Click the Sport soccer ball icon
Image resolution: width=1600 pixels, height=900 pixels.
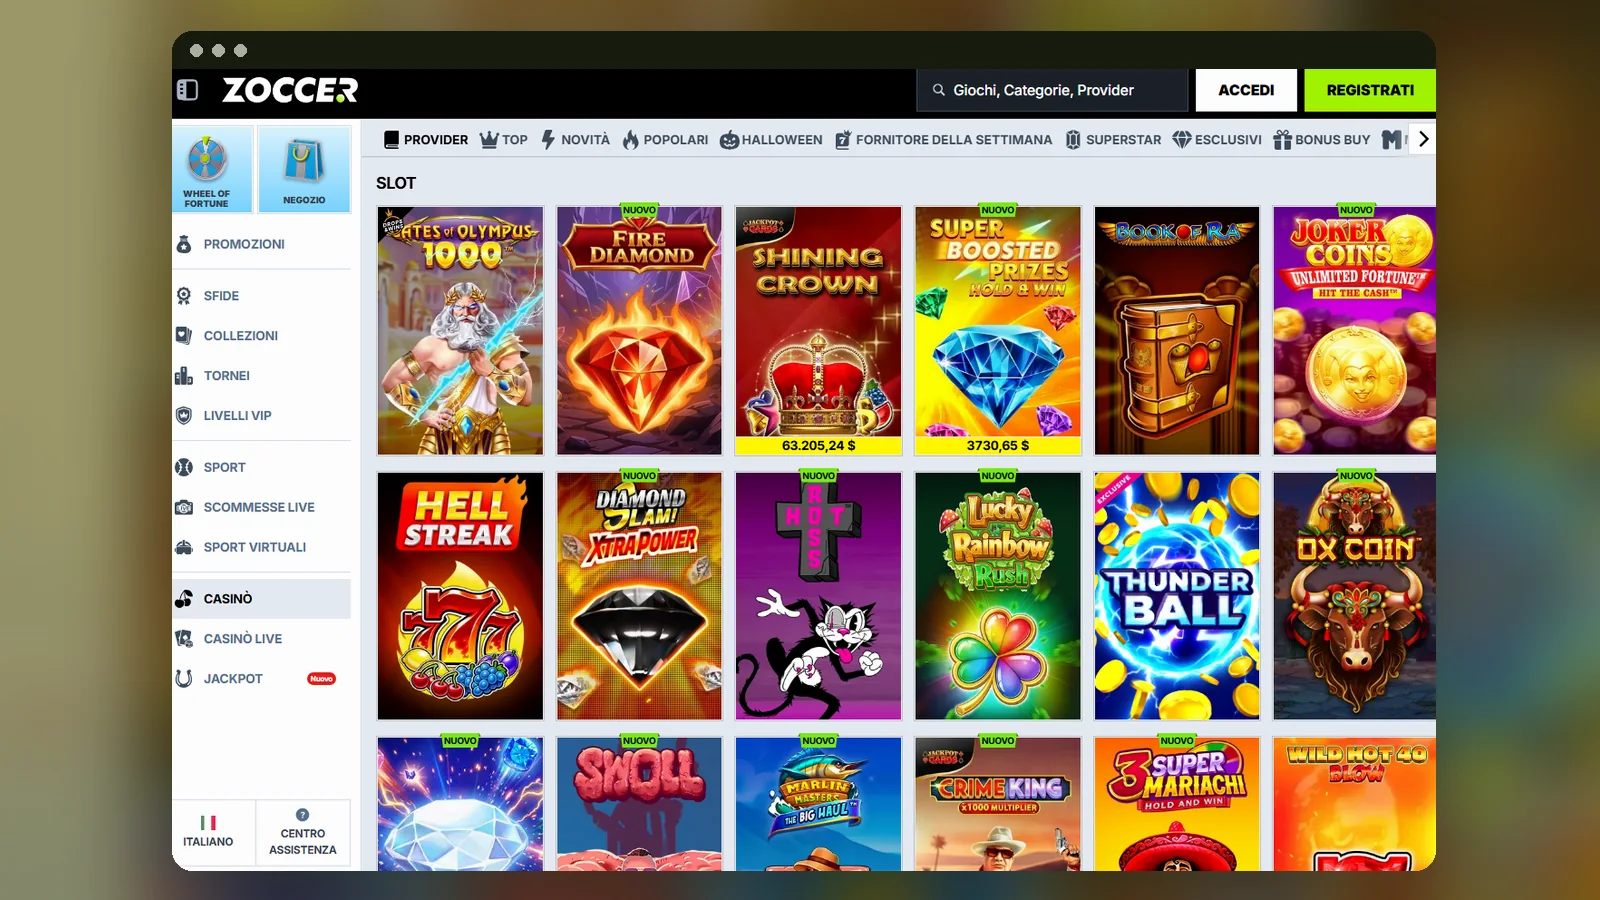(x=184, y=467)
